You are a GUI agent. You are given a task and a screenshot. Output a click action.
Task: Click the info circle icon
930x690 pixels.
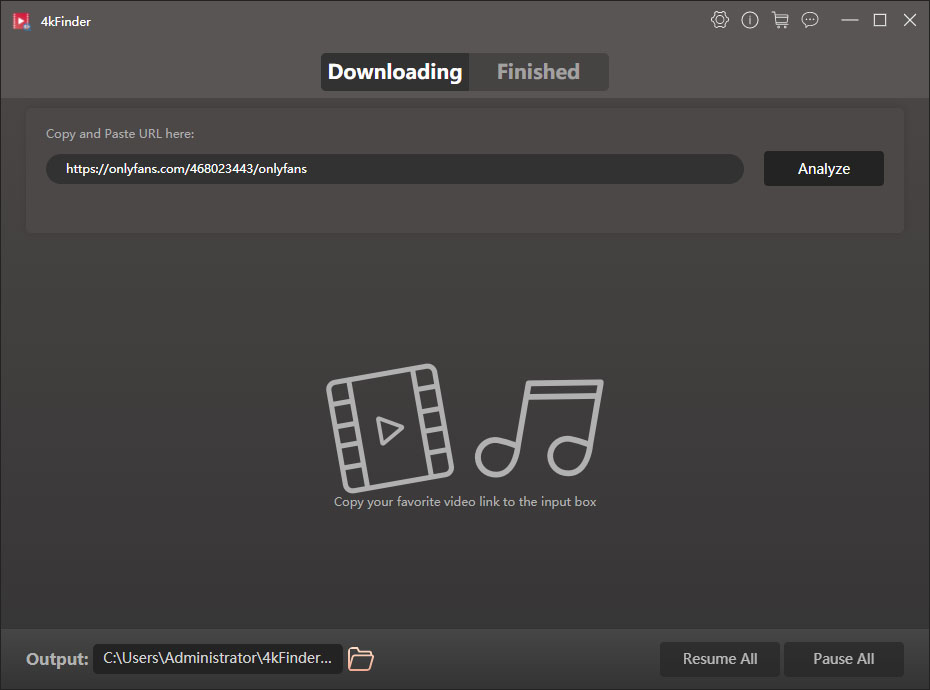coord(750,20)
